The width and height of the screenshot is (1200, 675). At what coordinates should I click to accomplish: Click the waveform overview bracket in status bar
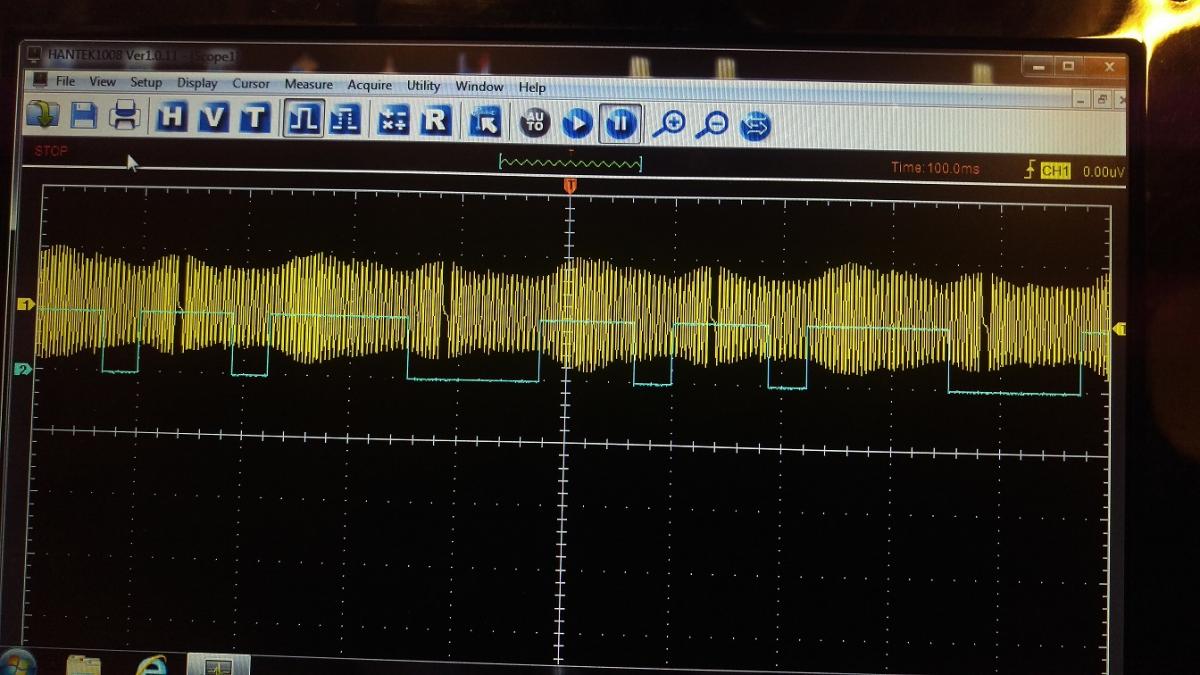tap(570, 163)
